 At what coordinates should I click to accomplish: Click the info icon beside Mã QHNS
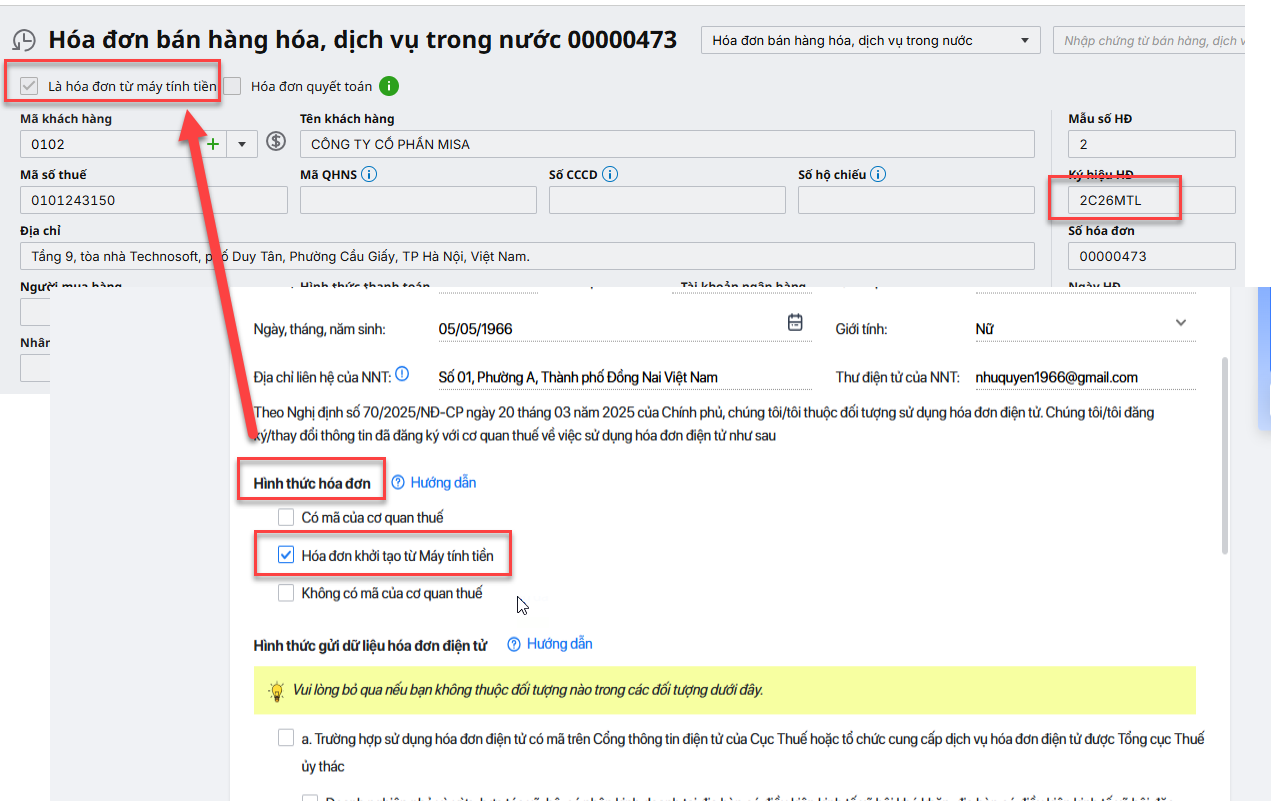[x=369, y=174]
